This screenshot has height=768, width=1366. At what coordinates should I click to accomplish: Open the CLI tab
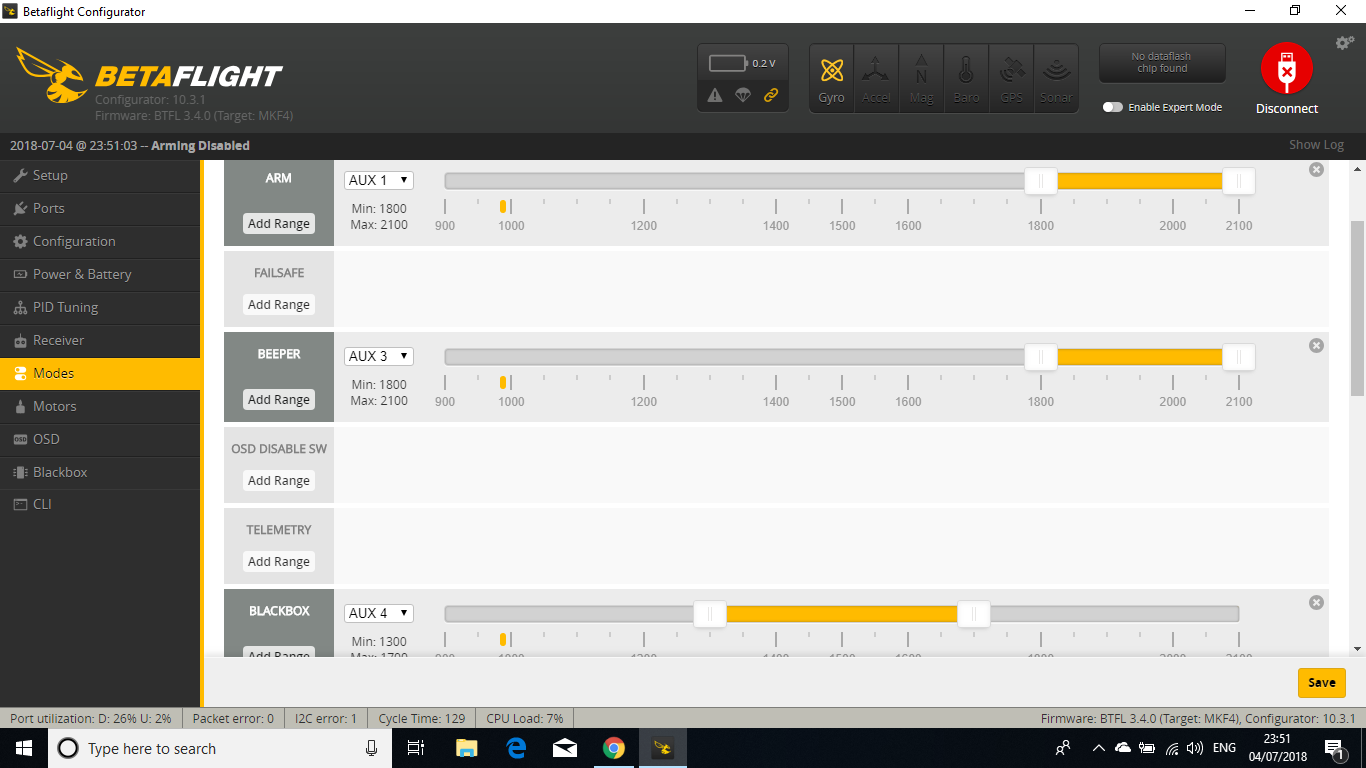tap(100, 504)
